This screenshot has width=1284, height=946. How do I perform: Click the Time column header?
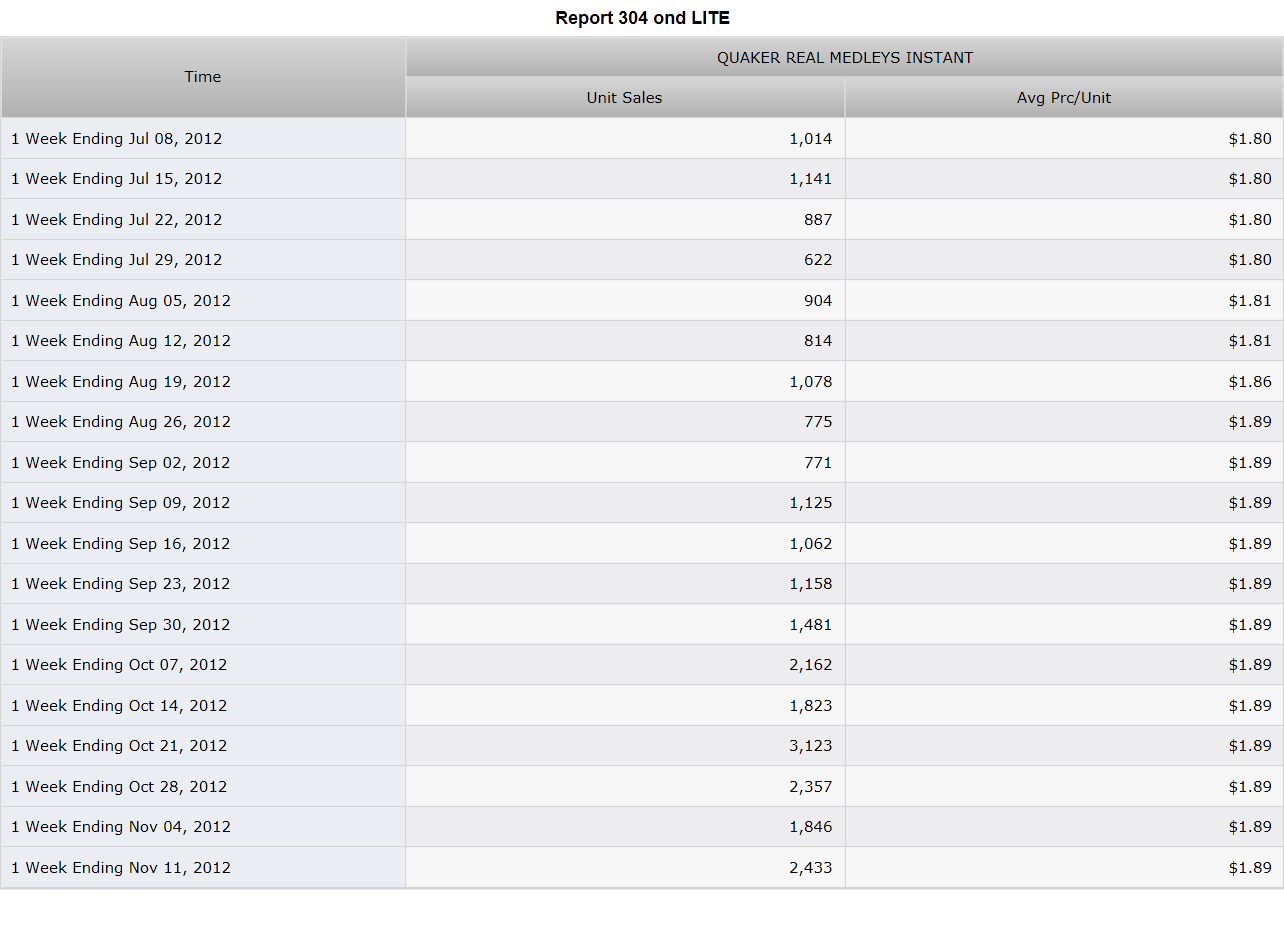(x=203, y=77)
